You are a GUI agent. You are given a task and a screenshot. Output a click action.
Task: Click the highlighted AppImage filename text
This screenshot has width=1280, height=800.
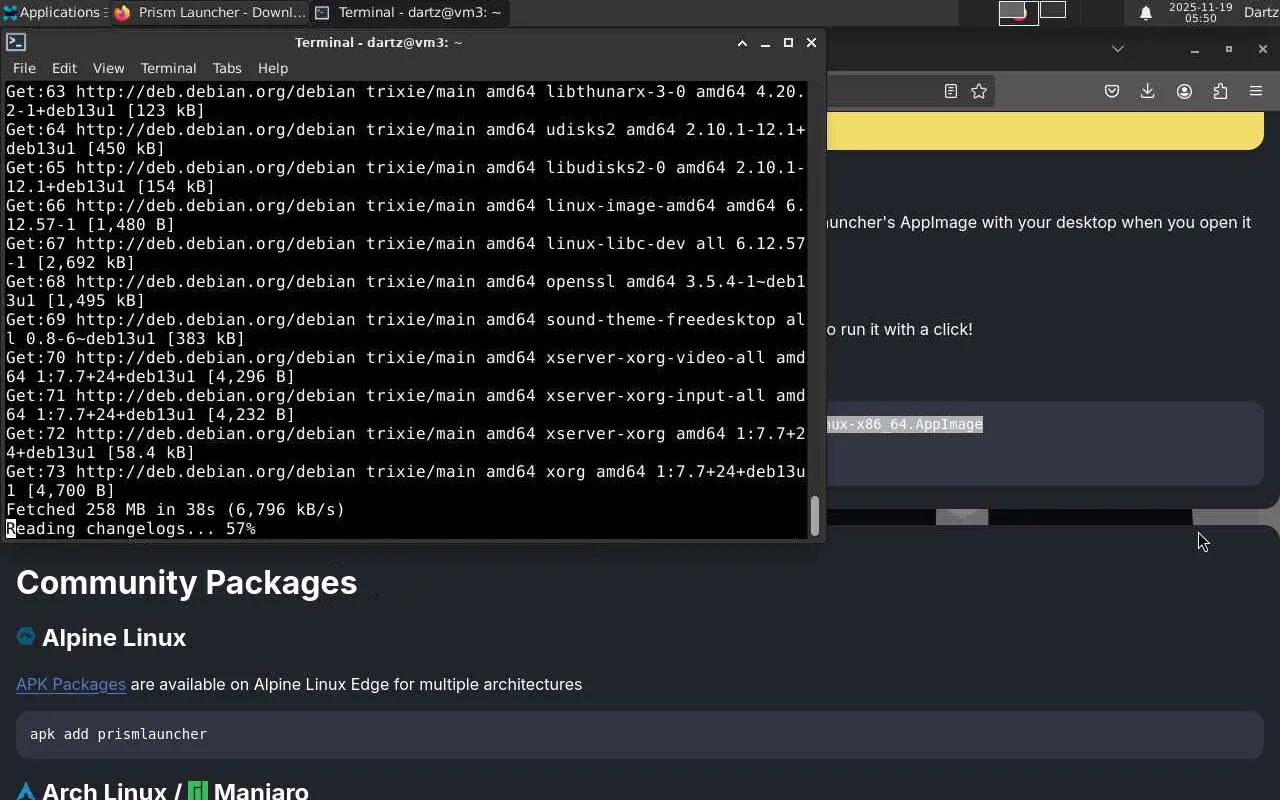(x=905, y=424)
